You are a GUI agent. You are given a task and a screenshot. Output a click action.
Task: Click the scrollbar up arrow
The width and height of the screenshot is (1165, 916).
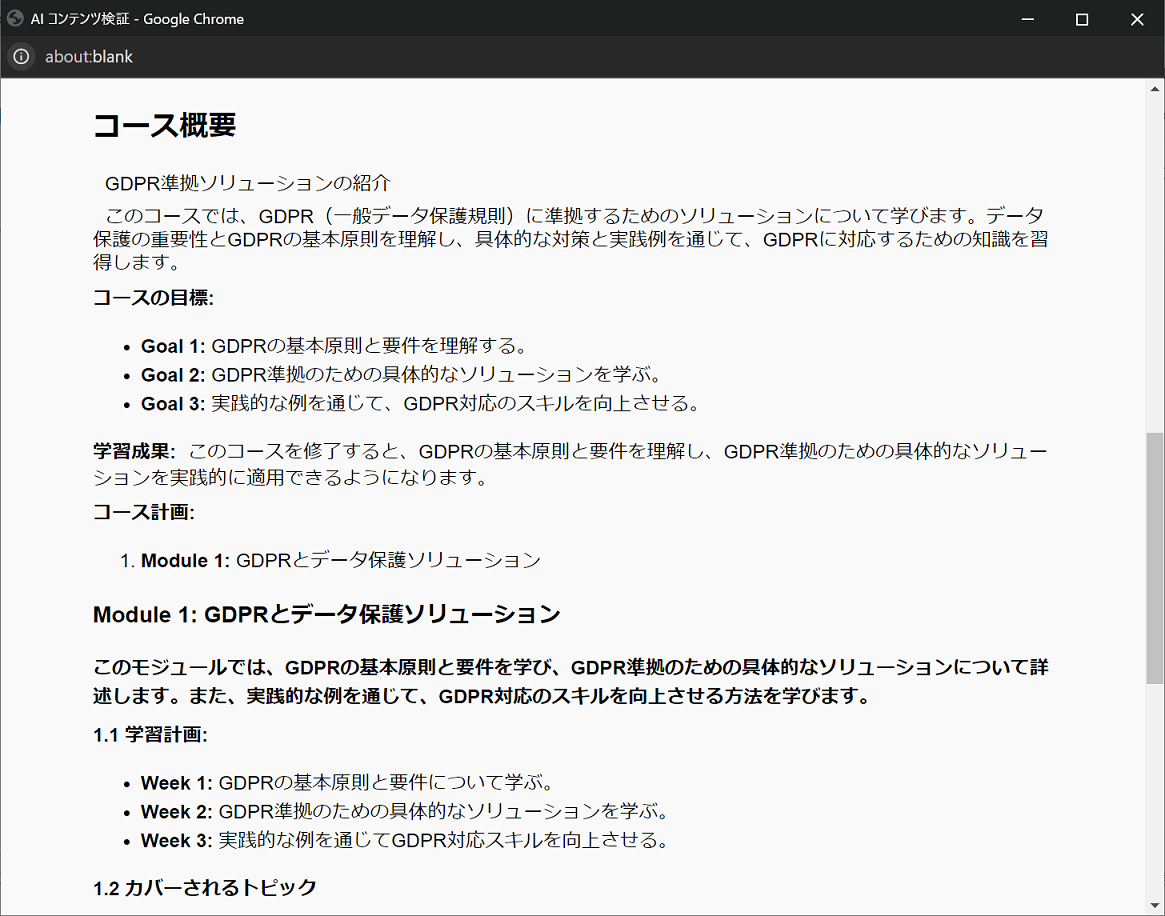(x=1155, y=89)
